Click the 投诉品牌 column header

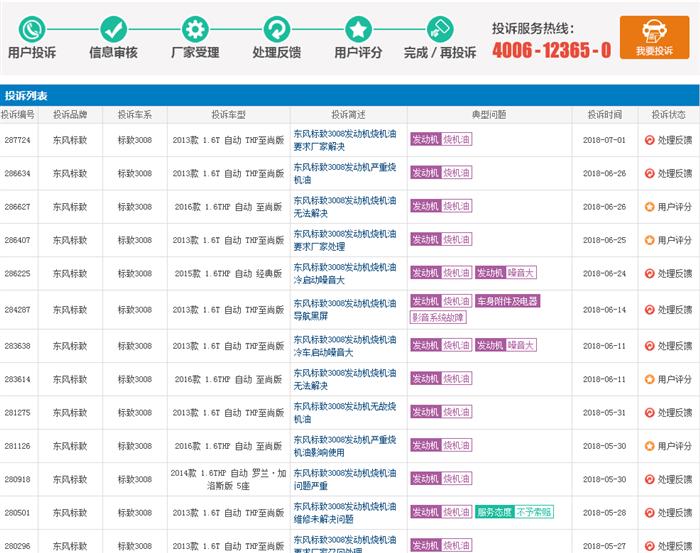pos(70,115)
